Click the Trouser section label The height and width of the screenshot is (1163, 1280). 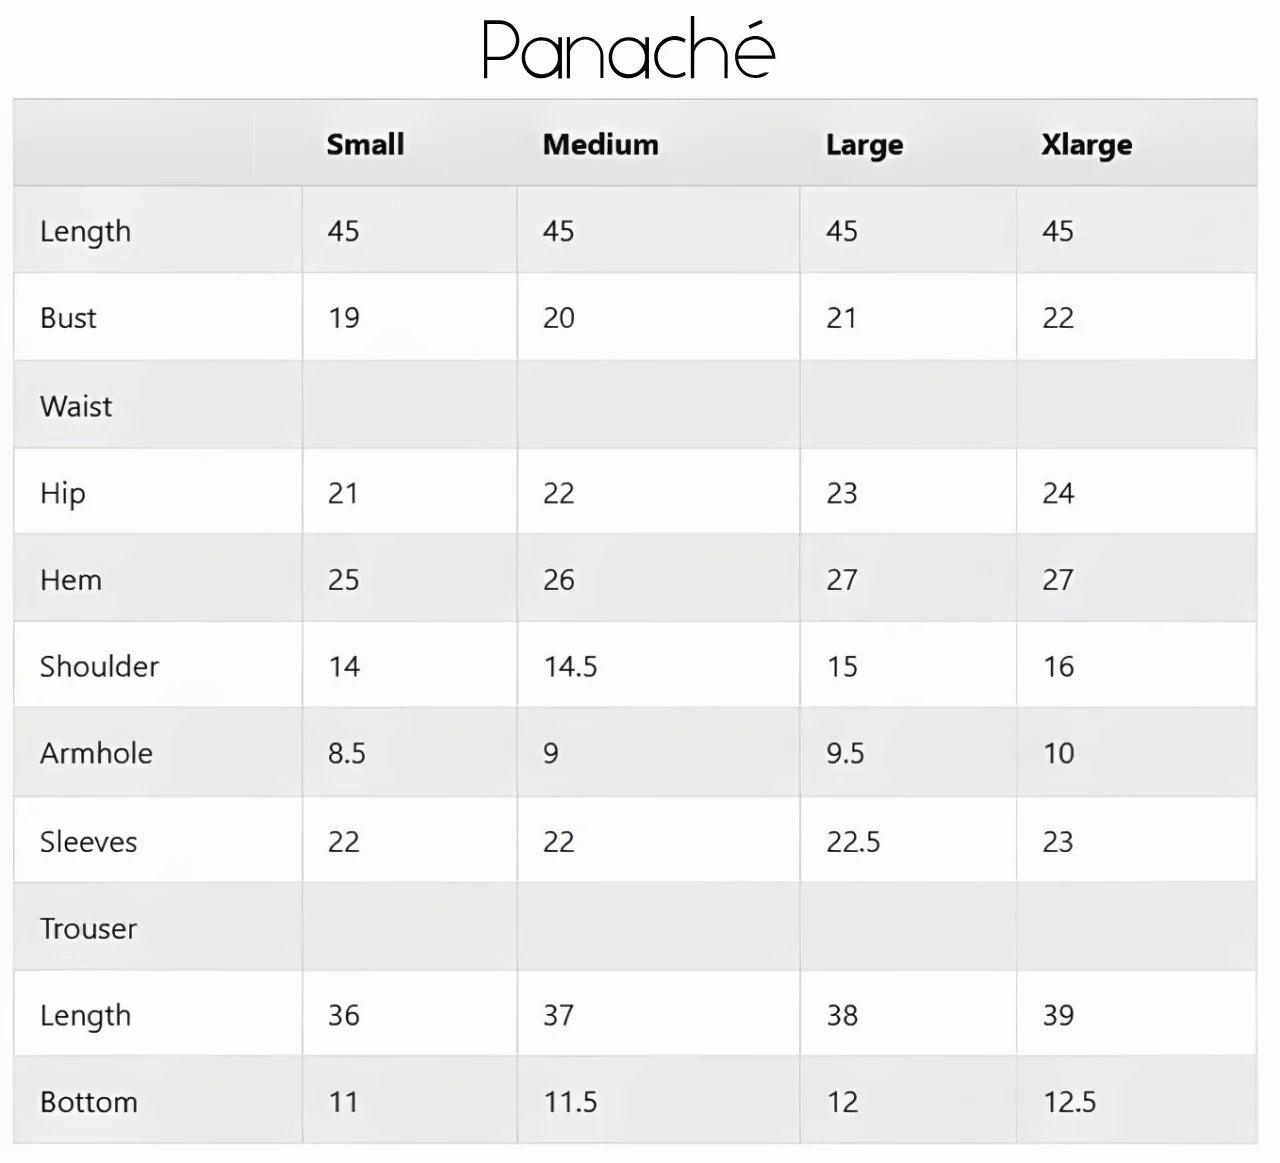(x=88, y=928)
